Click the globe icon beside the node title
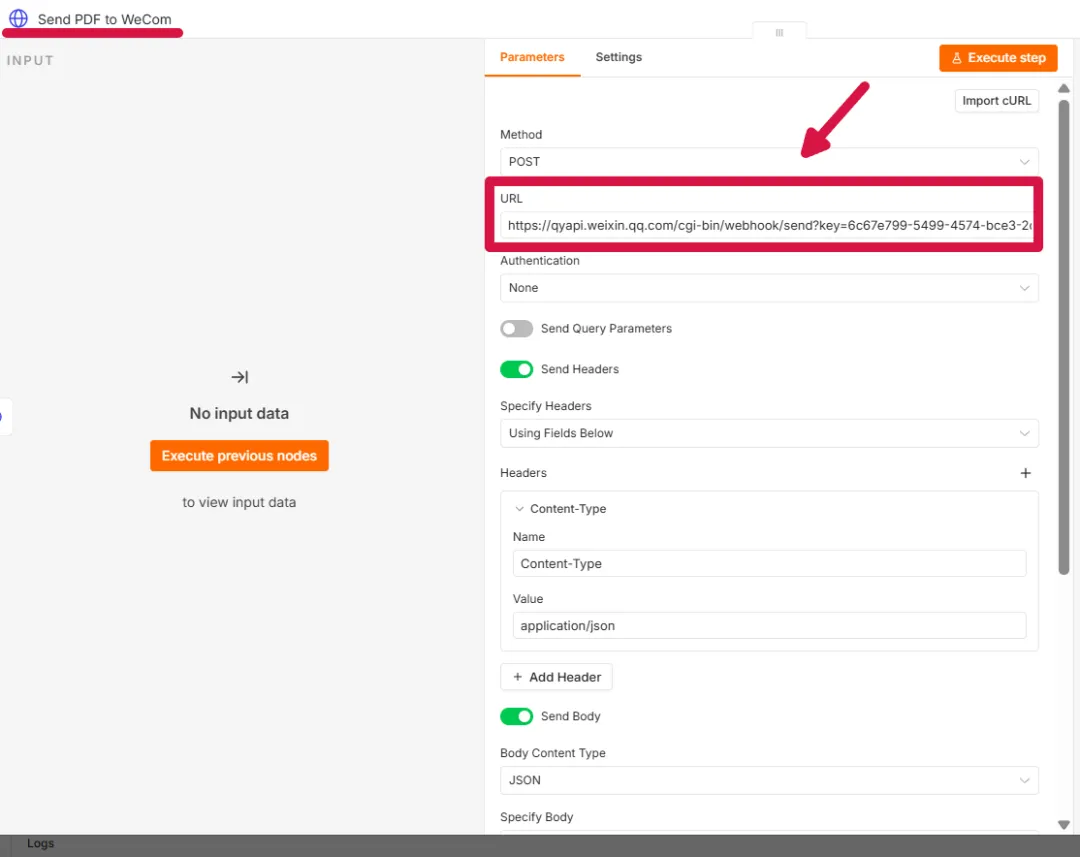 (19, 18)
